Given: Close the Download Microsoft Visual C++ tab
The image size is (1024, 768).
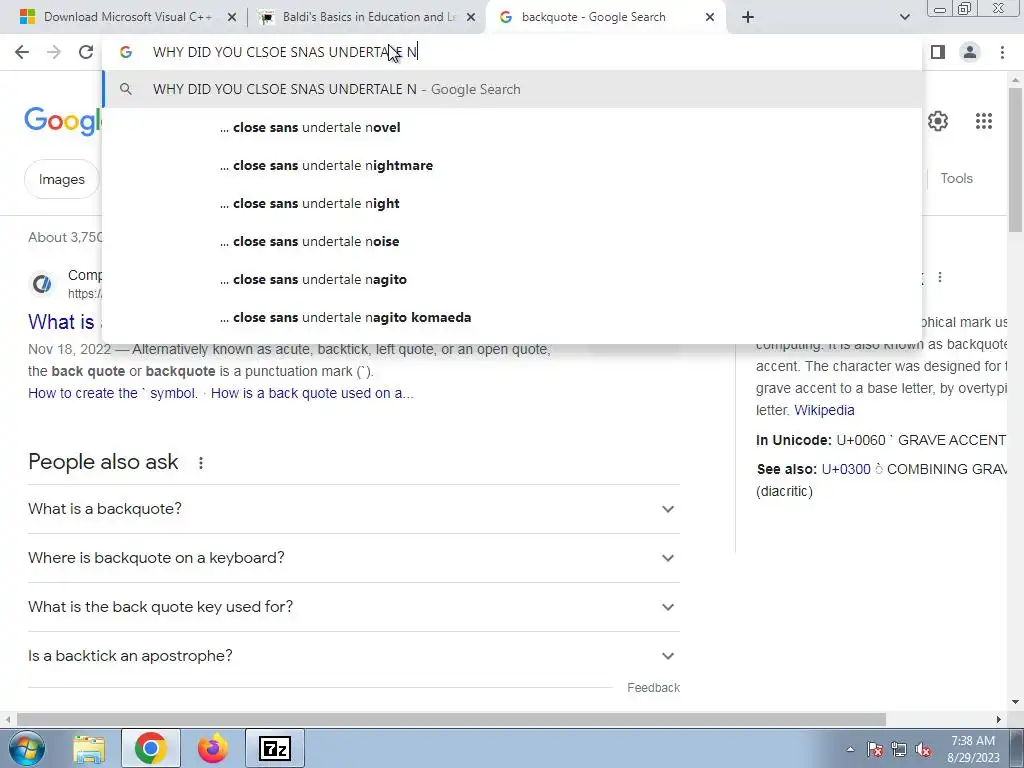Looking at the screenshot, I should (x=232, y=18).
